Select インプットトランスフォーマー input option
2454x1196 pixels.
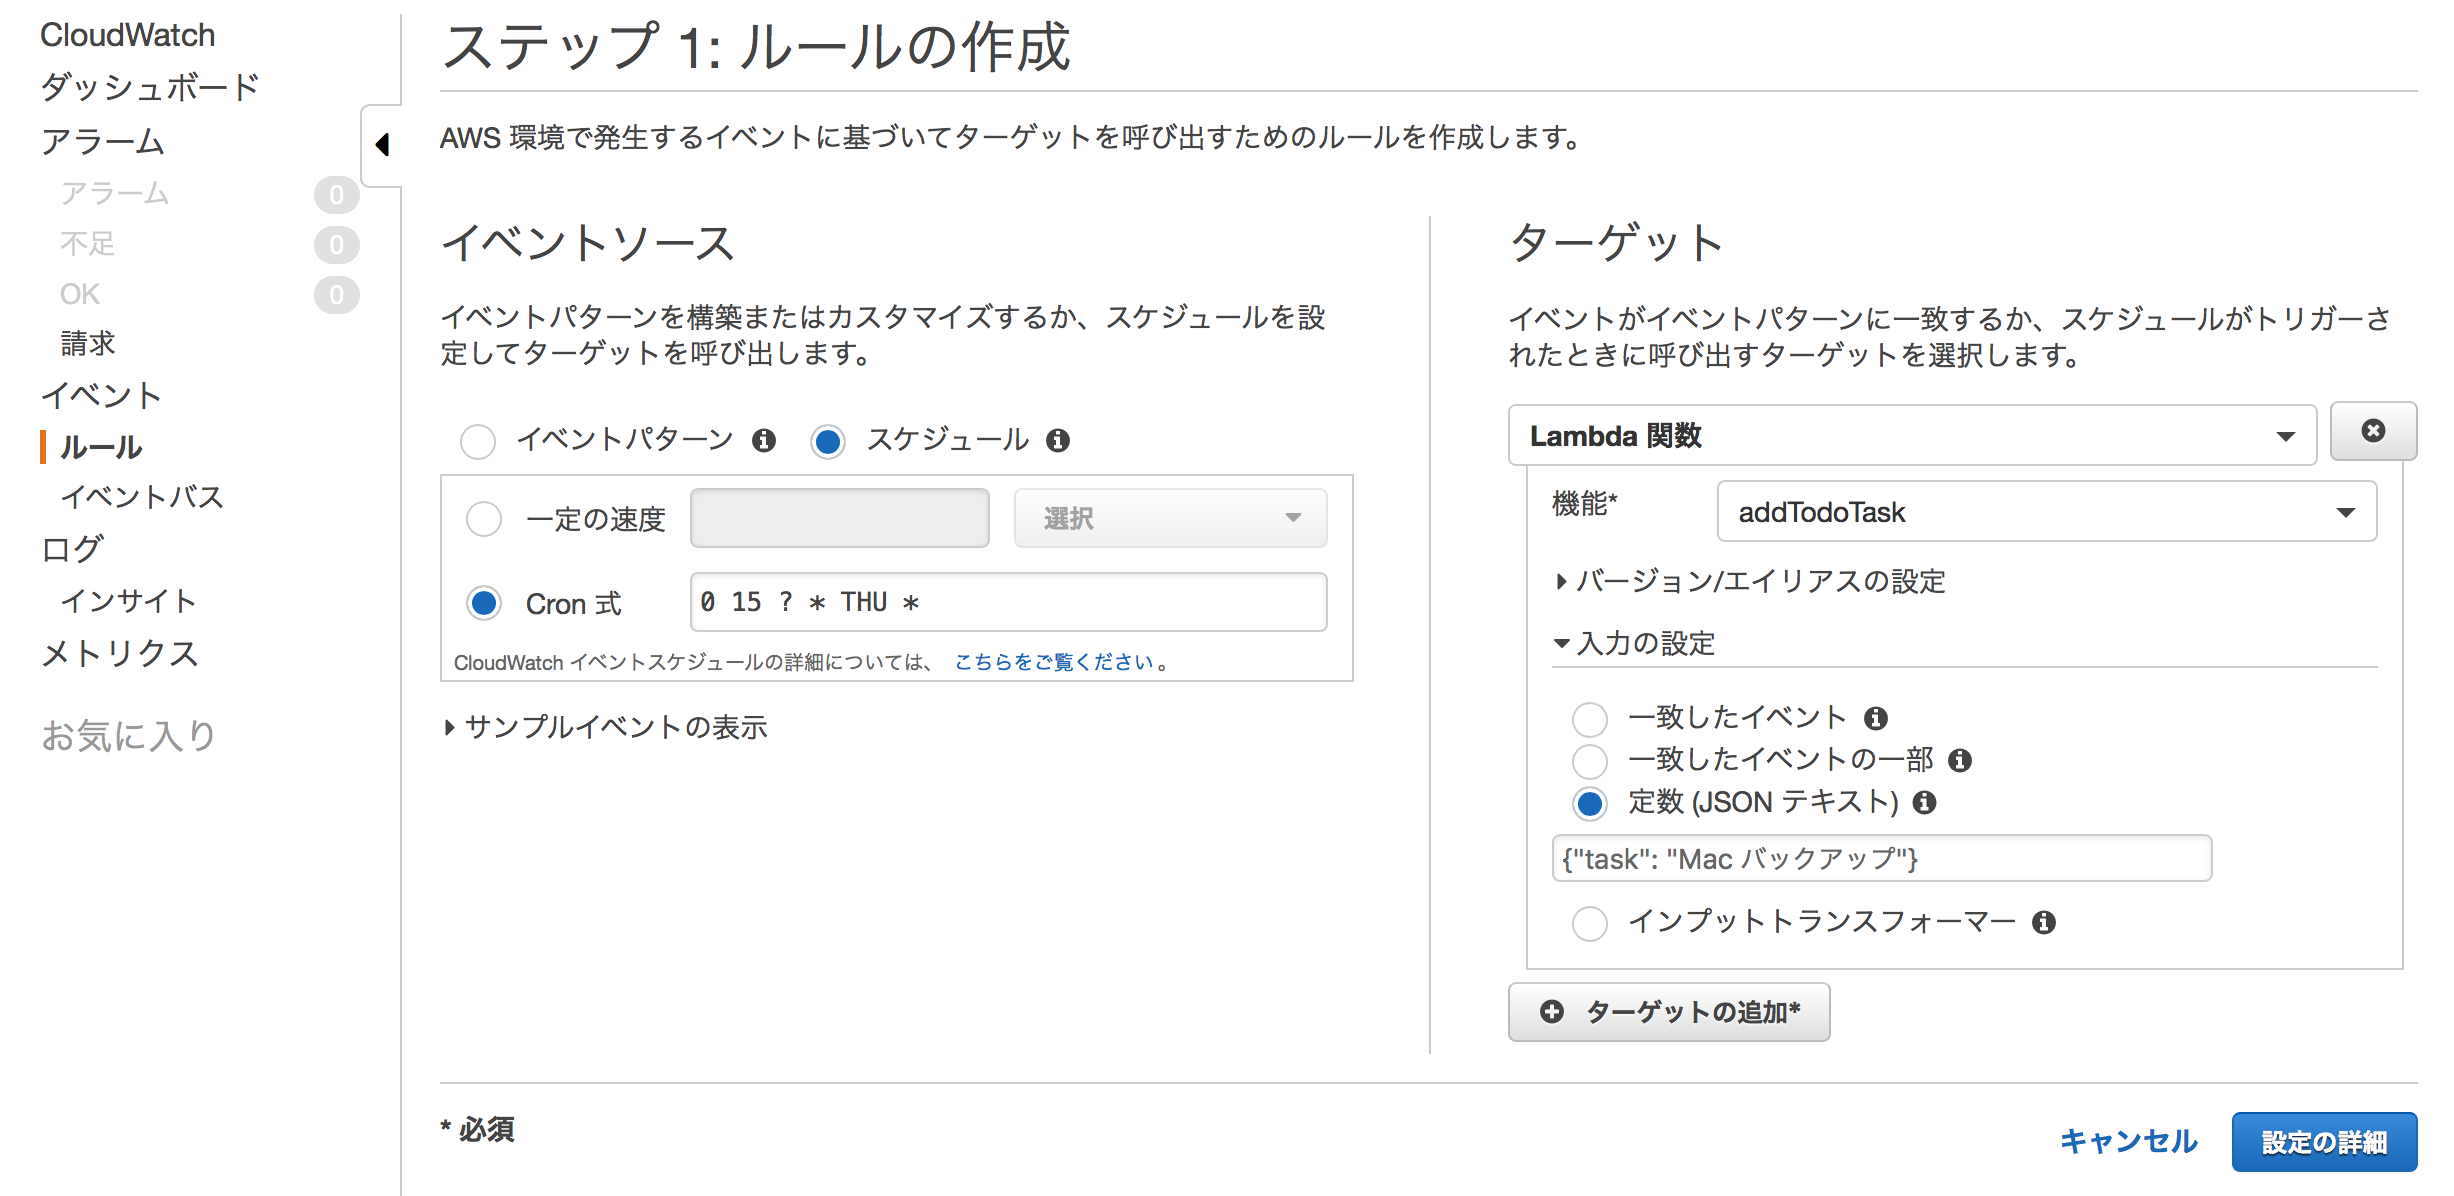coord(1590,923)
